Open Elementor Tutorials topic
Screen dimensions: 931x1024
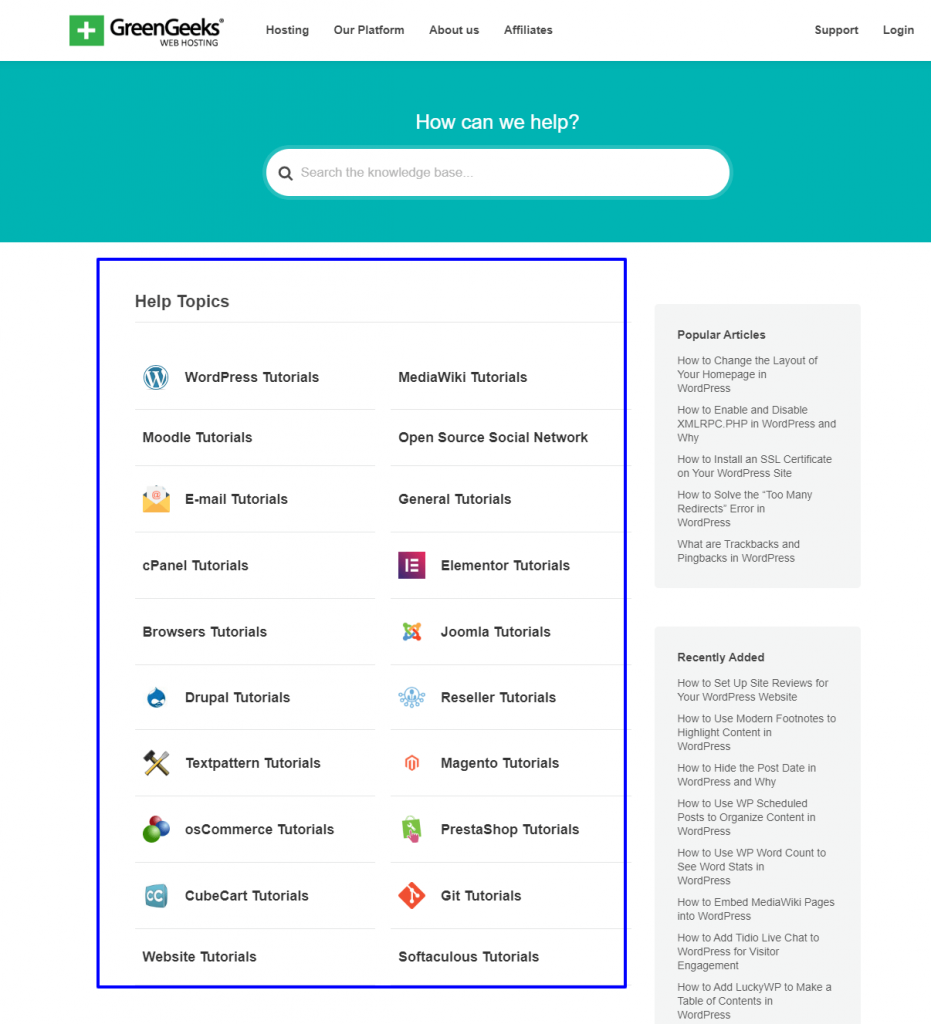505,566
